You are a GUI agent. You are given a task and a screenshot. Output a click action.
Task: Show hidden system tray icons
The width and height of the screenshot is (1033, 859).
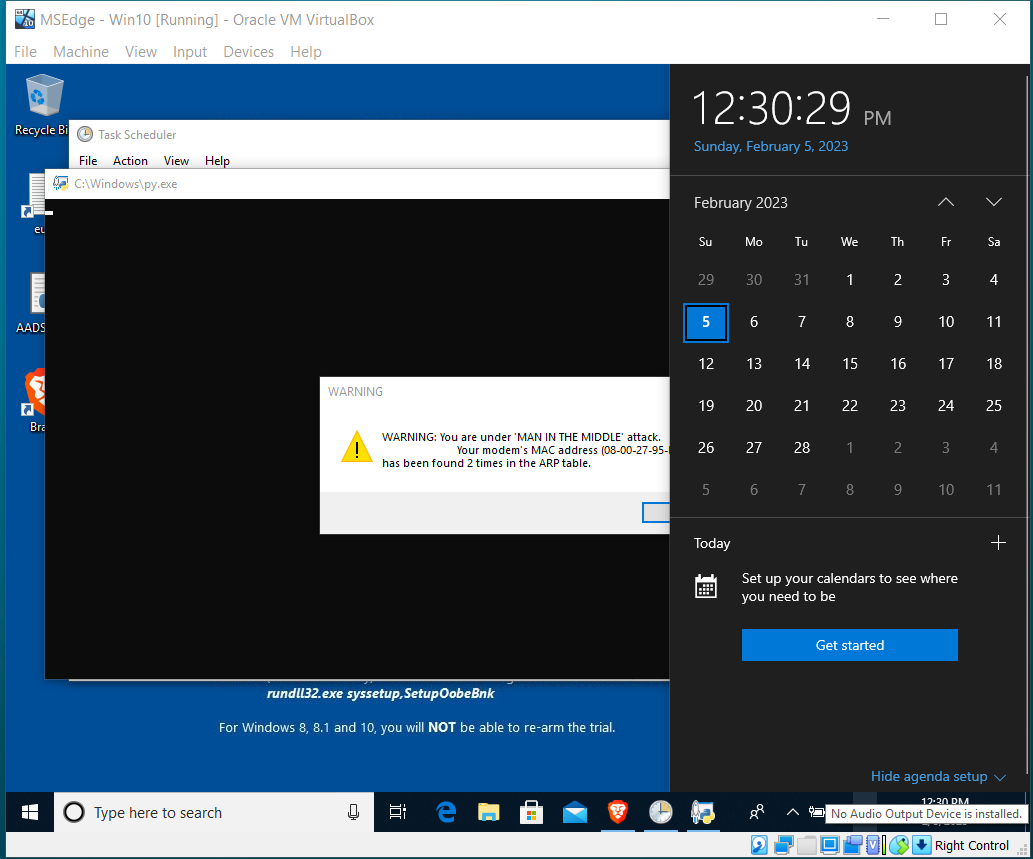(x=792, y=812)
